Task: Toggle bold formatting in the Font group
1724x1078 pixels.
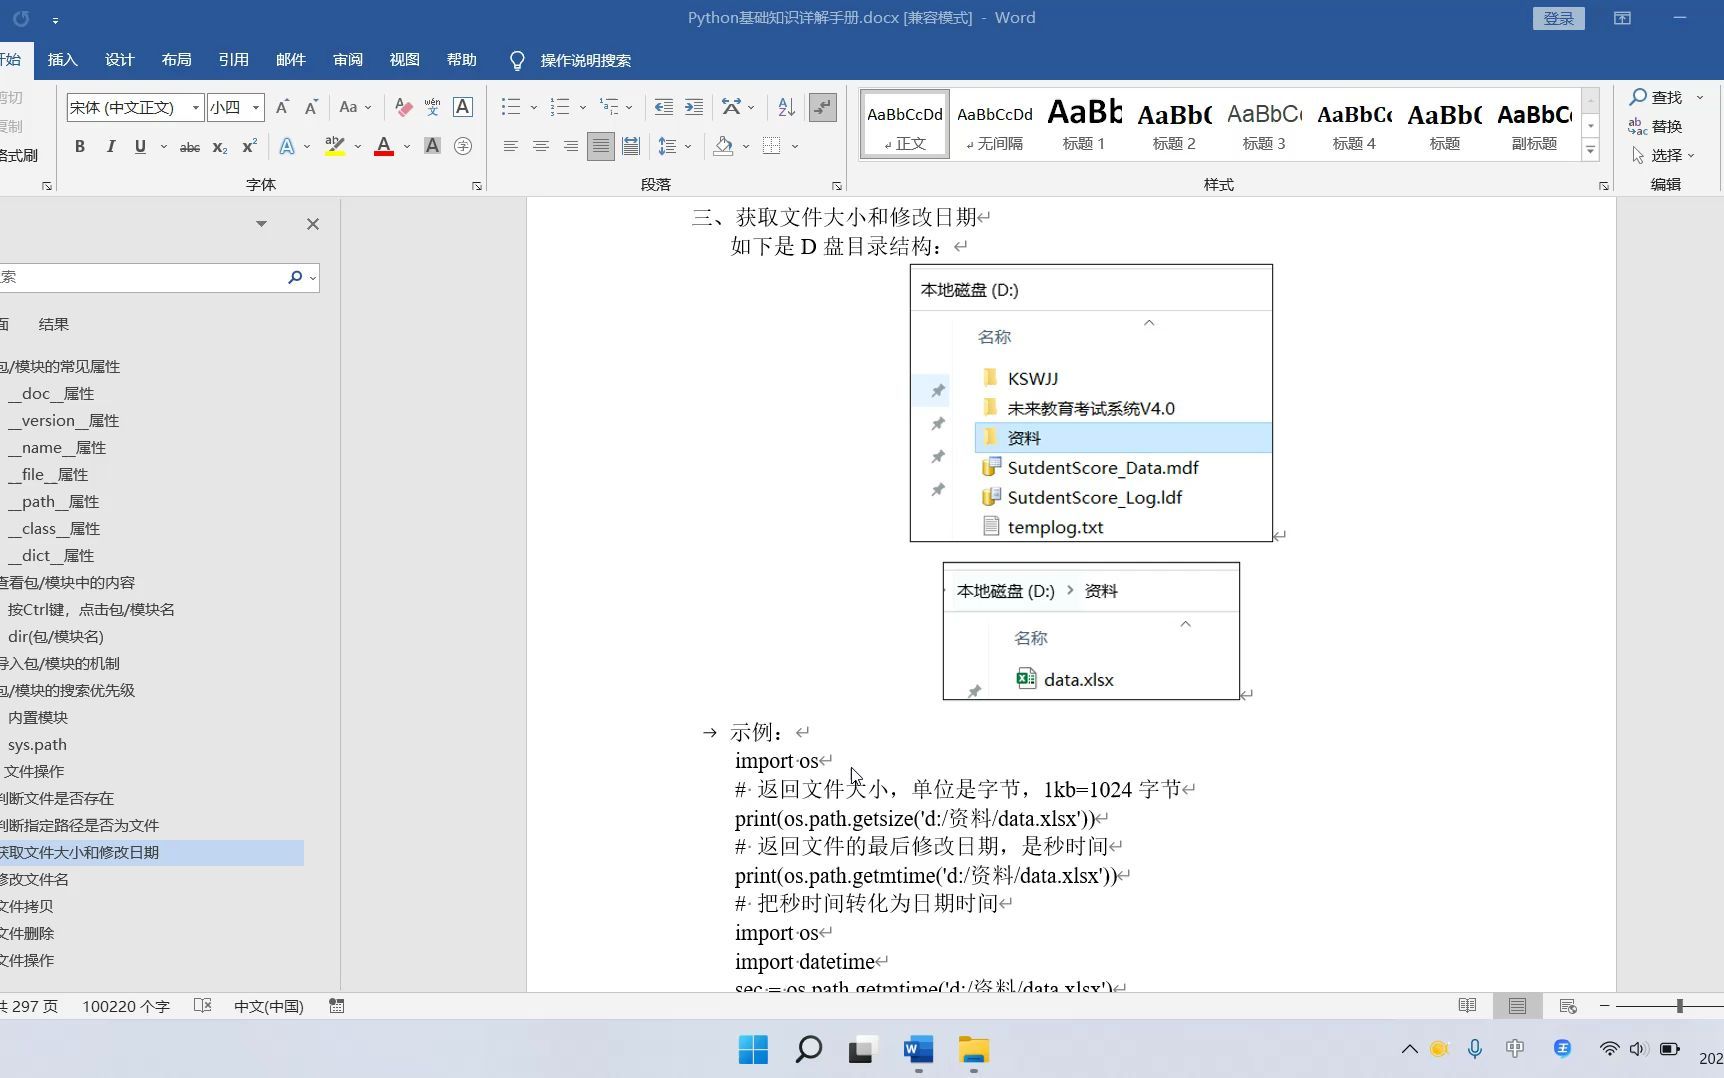Action: (x=80, y=146)
